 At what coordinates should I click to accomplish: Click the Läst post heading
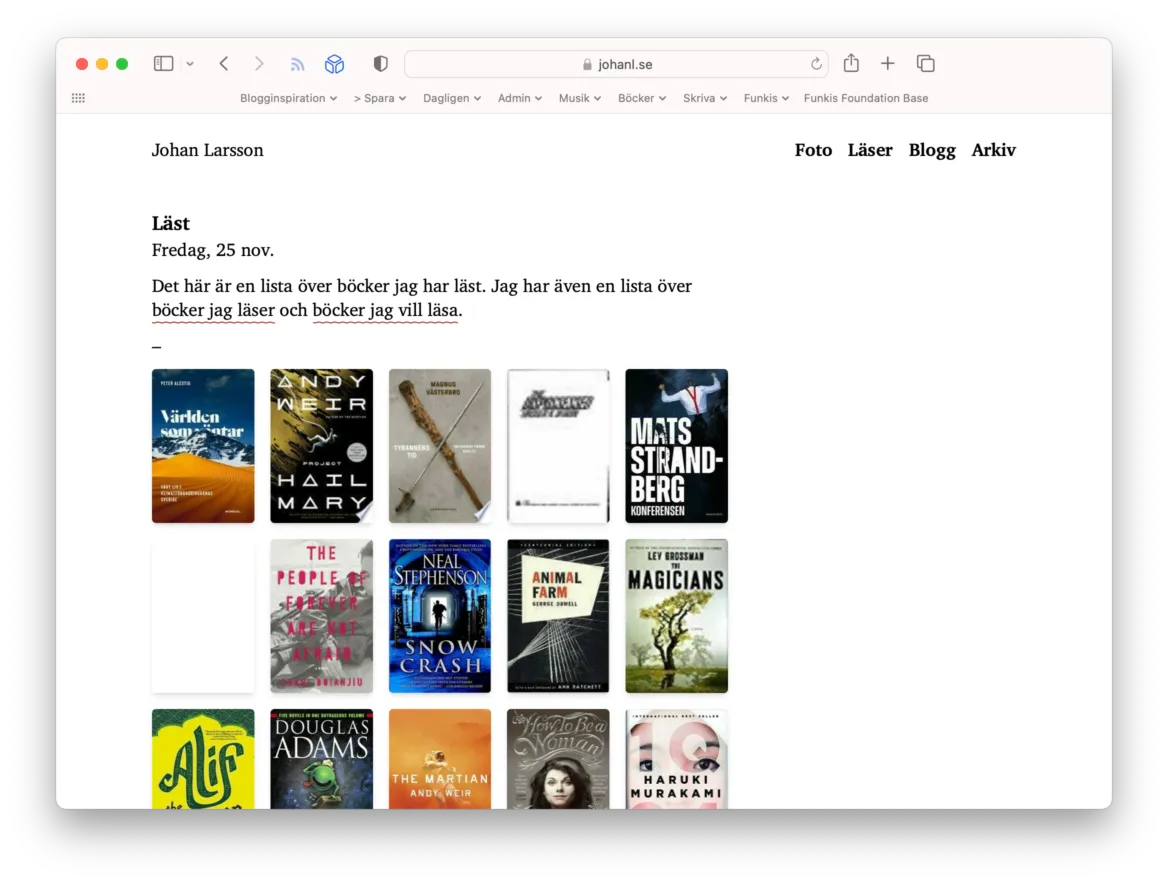[171, 224]
